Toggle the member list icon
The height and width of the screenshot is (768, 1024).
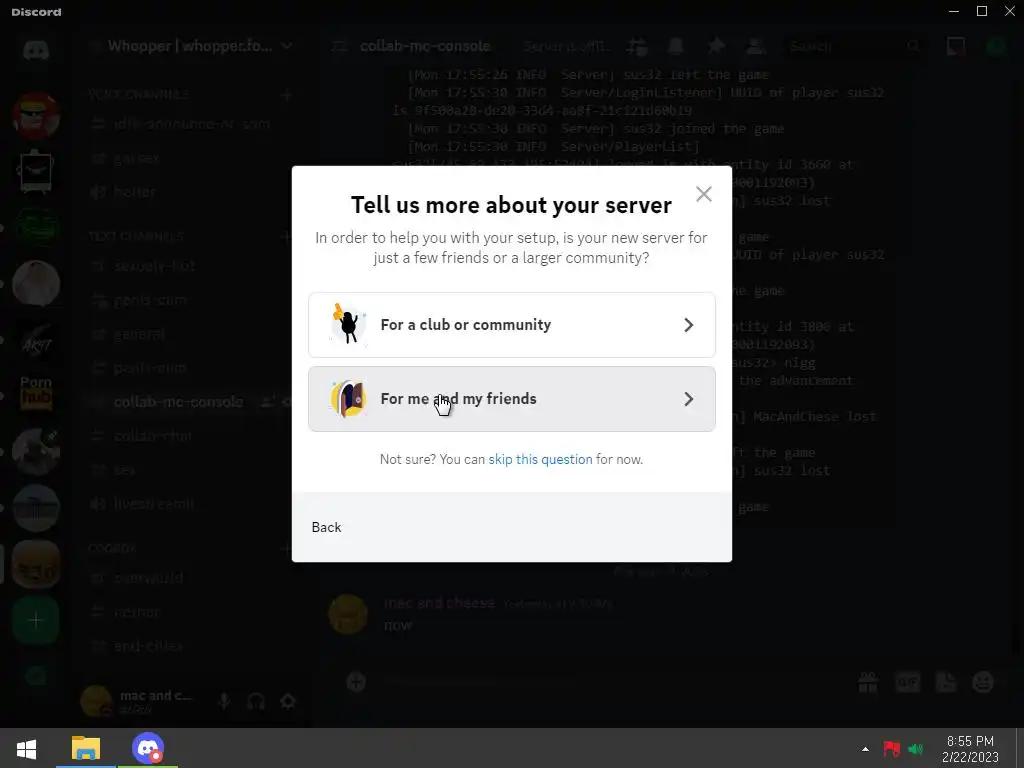click(x=756, y=46)
